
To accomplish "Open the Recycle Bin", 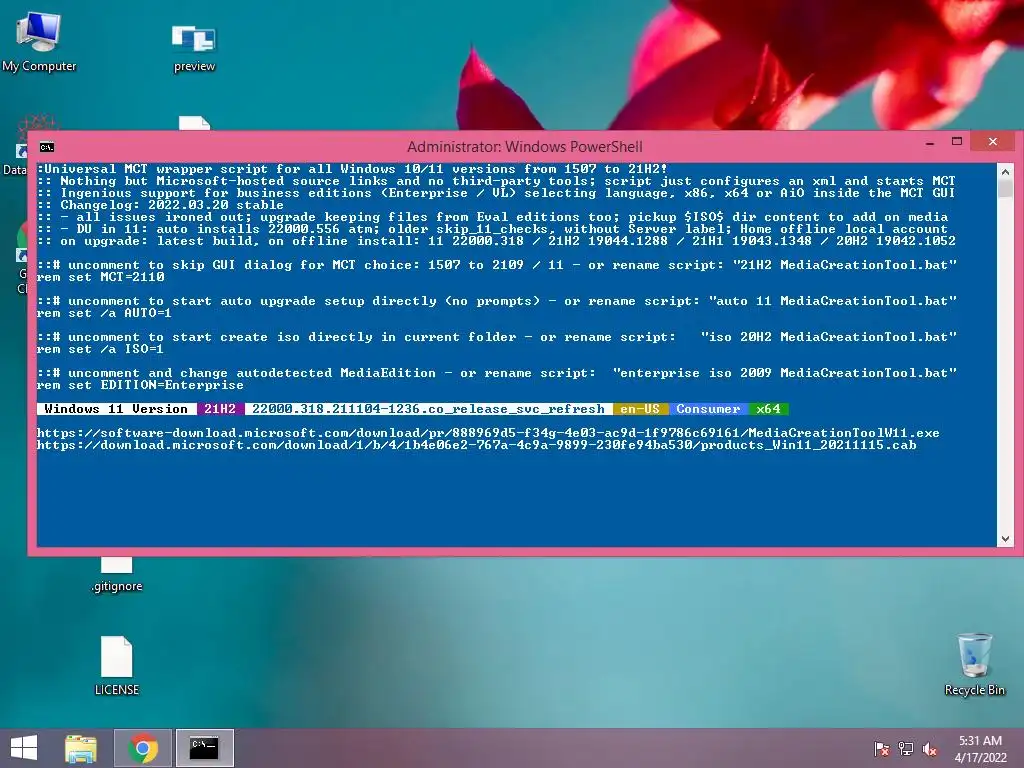I will point(974,664).
